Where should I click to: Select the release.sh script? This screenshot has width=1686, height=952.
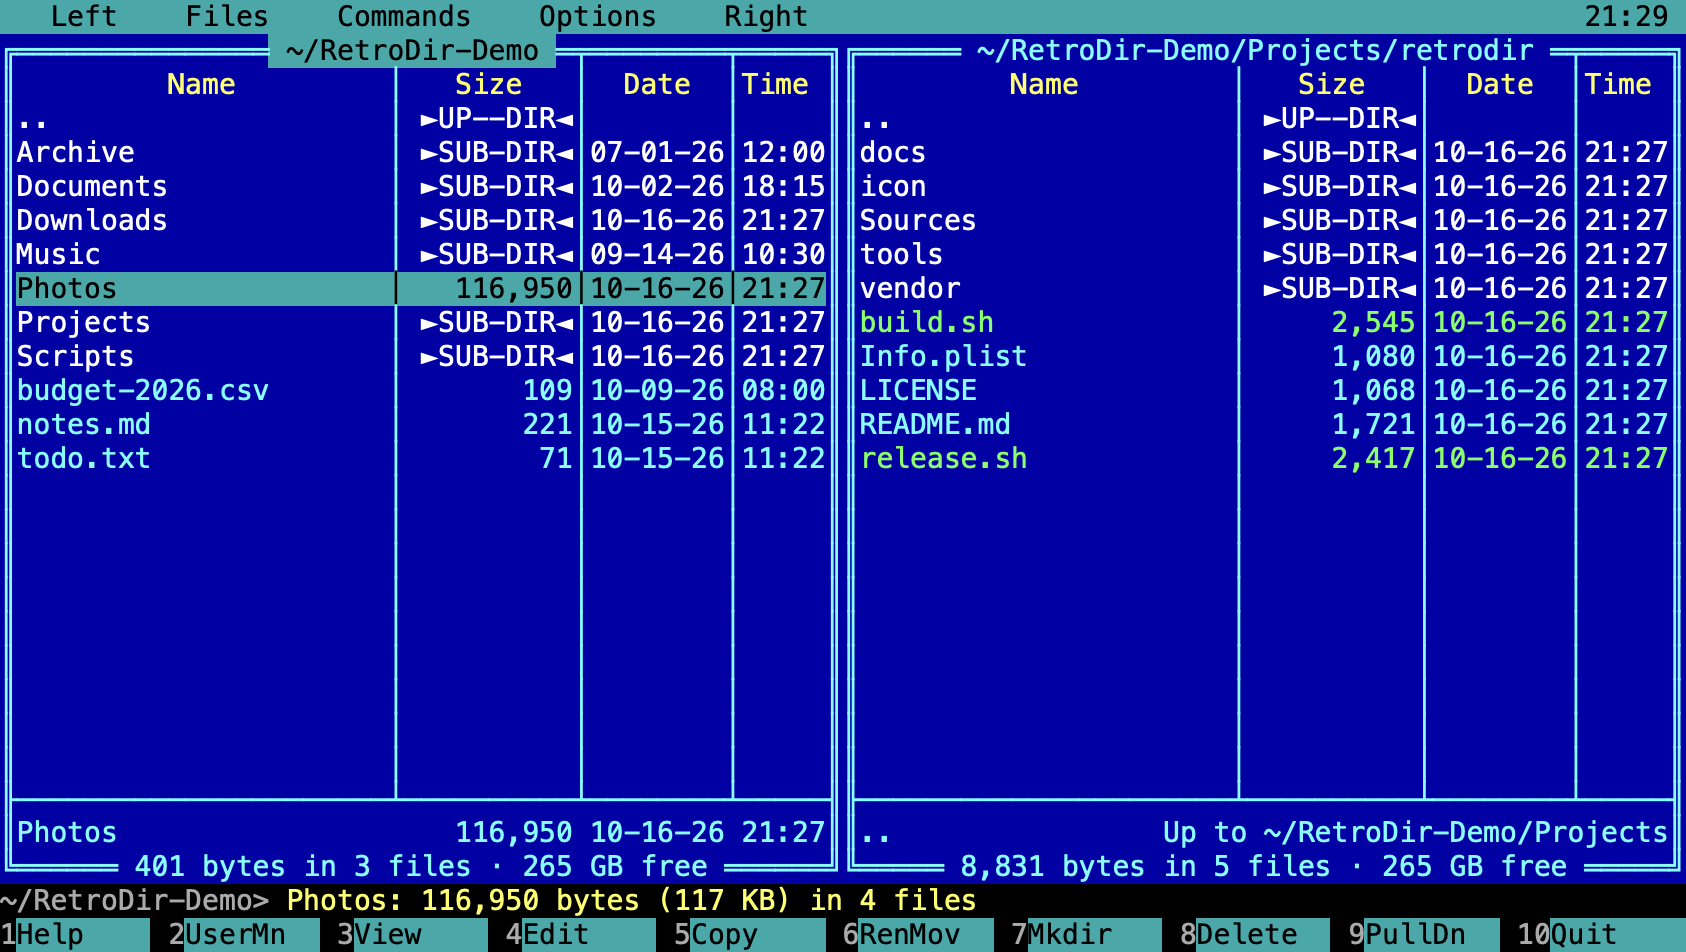click(1264, 458)
